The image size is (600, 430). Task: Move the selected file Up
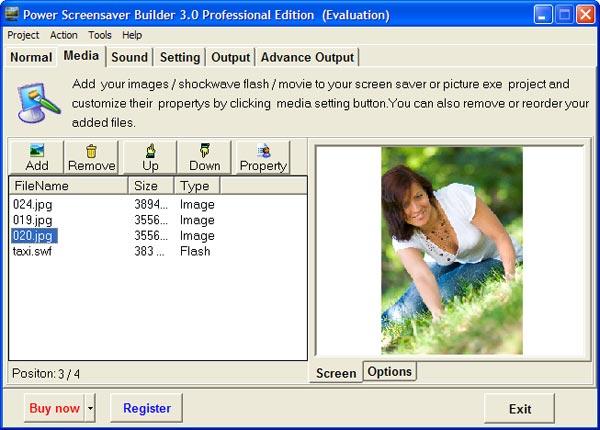[150, 157]
